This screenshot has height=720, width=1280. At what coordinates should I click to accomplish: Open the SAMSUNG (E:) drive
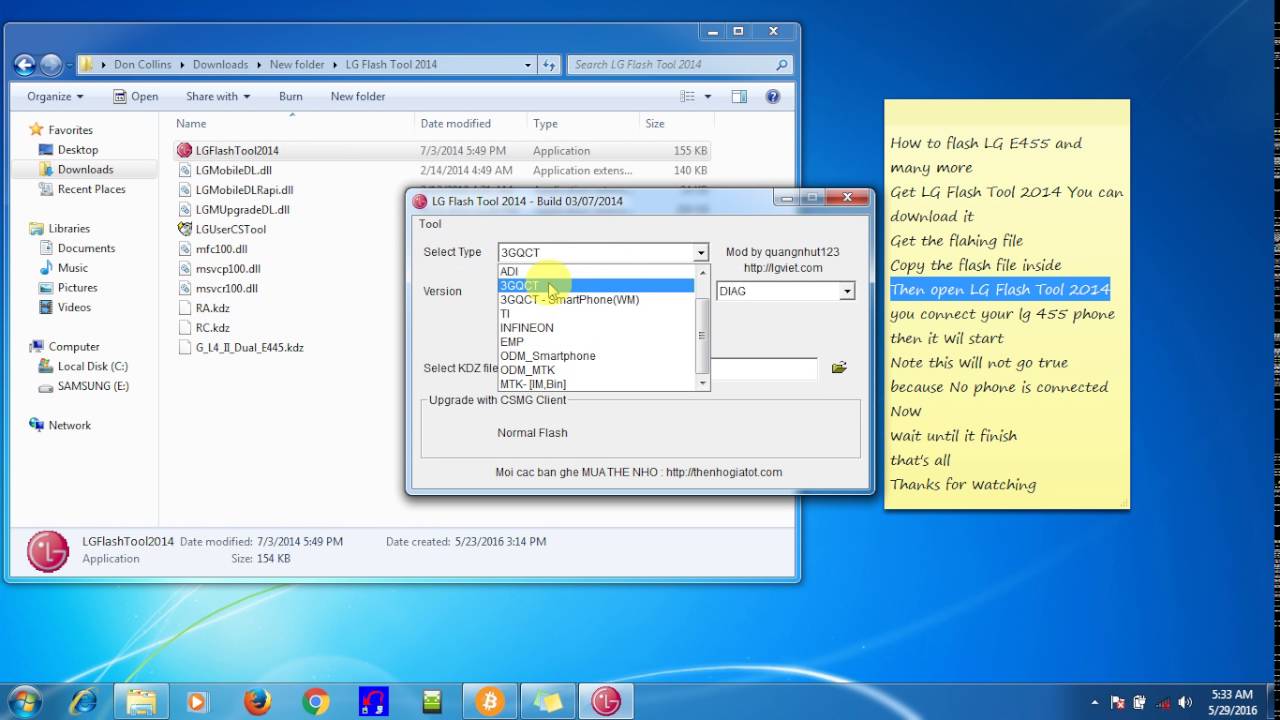(x=92, y=386)
